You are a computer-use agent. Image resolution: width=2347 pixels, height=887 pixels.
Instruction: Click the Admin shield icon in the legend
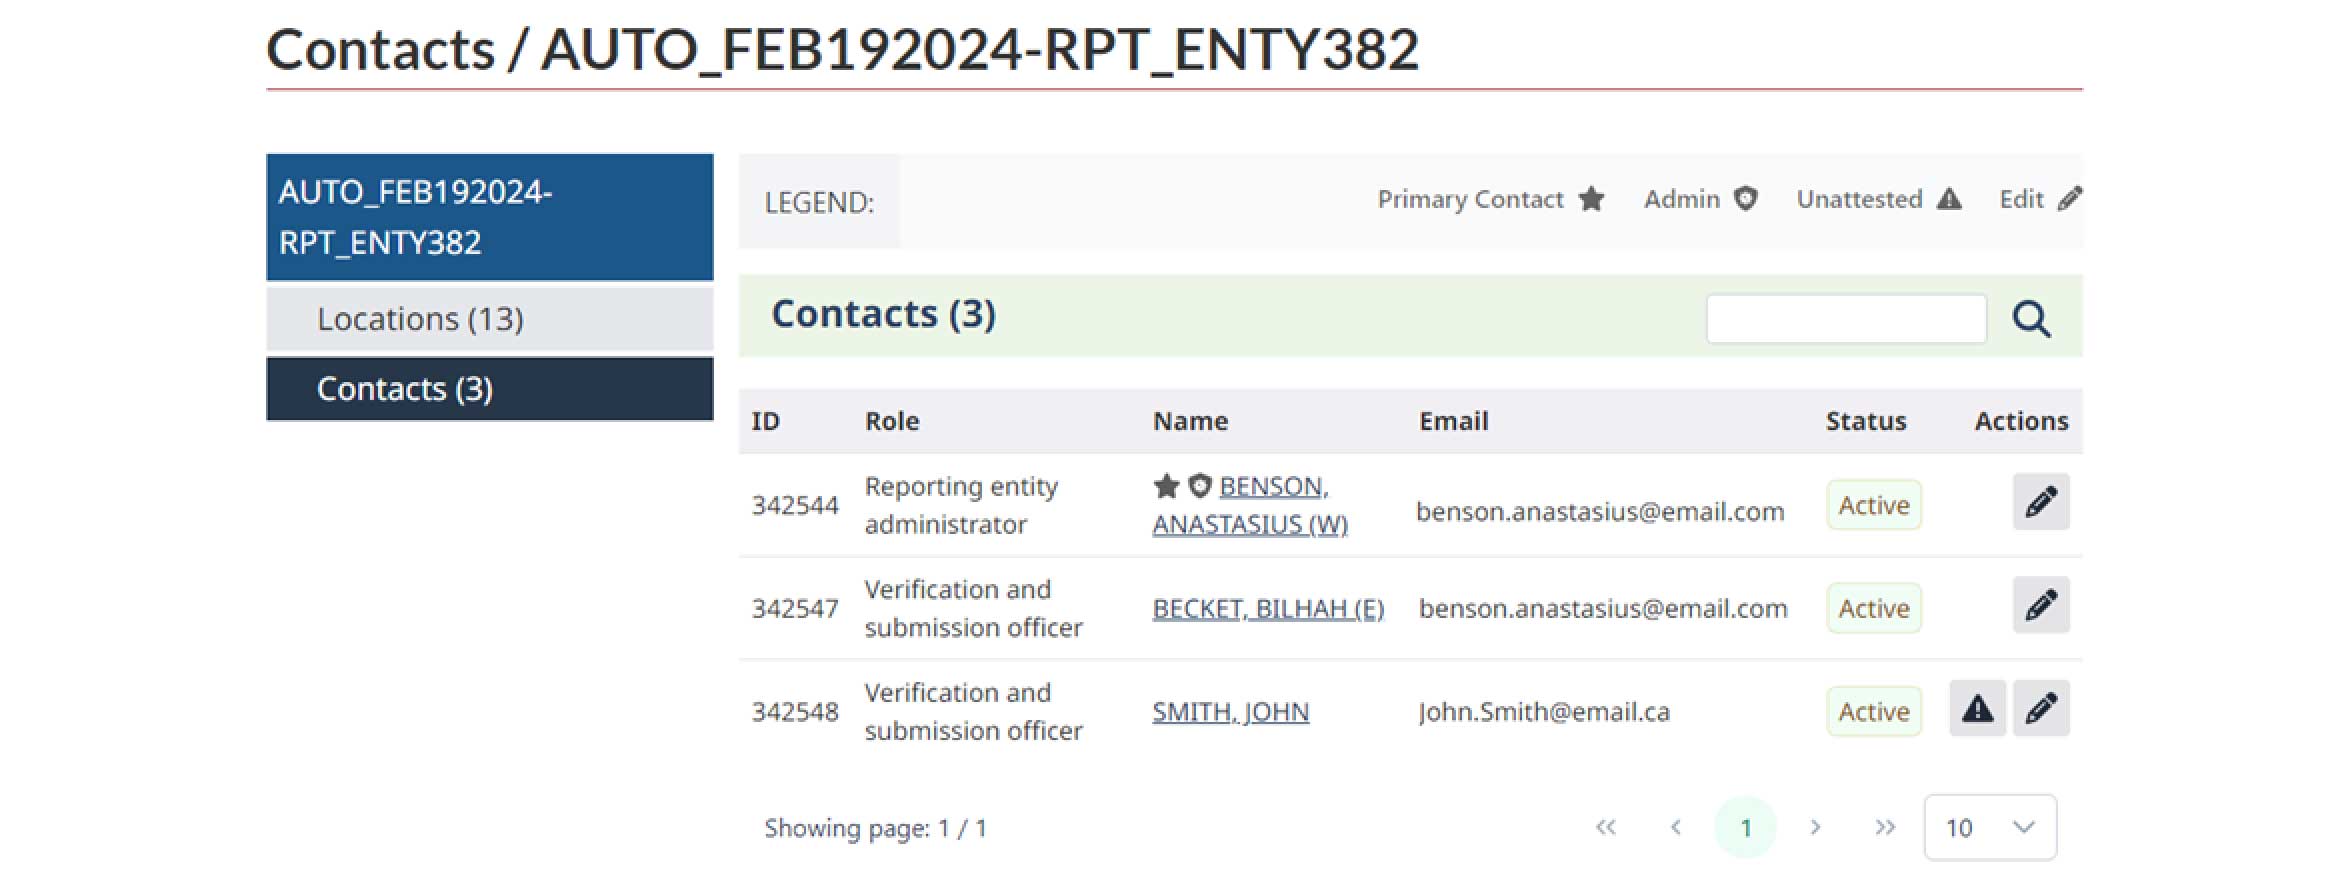coord(1745,199)
